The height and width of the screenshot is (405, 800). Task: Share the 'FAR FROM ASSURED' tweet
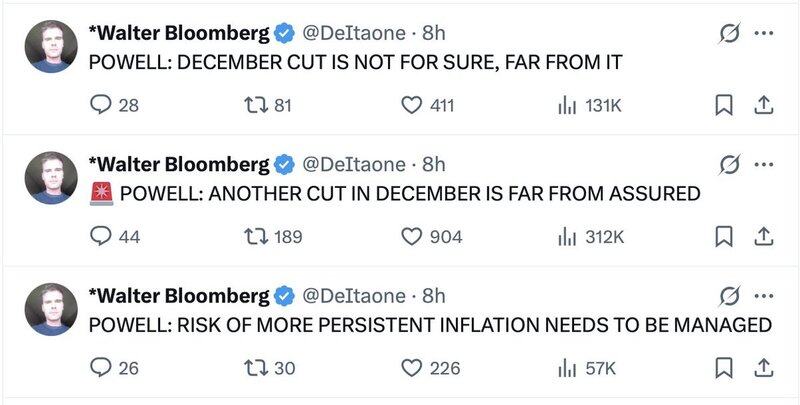(x=762, y=237)
